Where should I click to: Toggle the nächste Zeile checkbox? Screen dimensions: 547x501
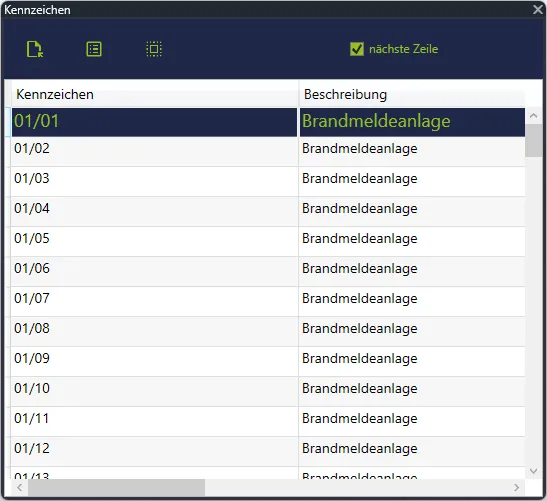pos(357,49)
